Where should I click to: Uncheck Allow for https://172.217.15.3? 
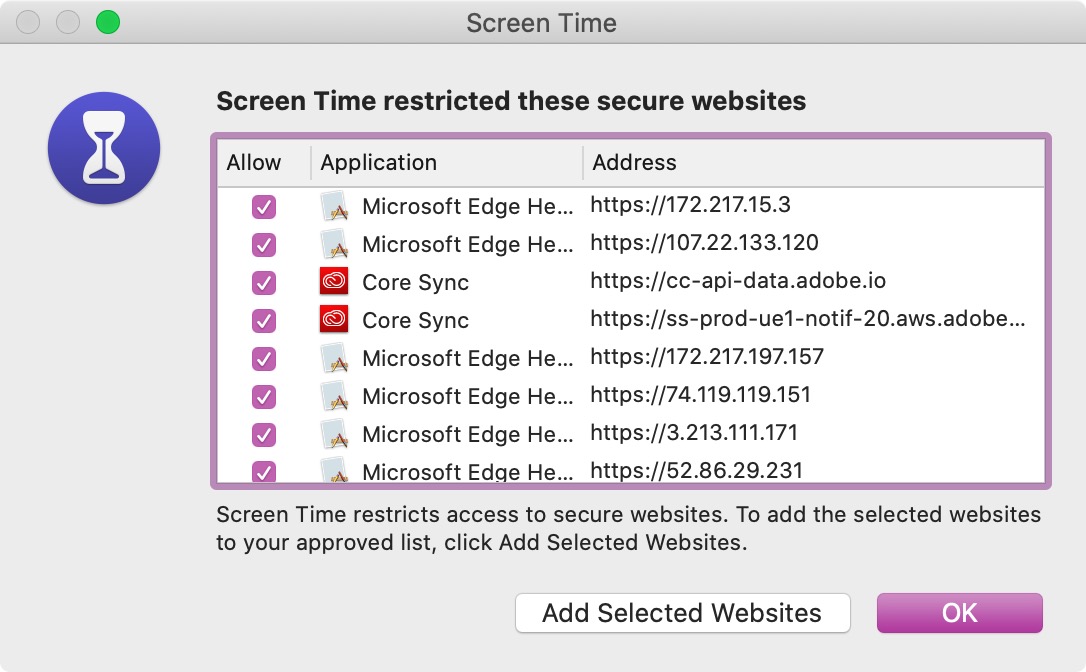[264, 207]
